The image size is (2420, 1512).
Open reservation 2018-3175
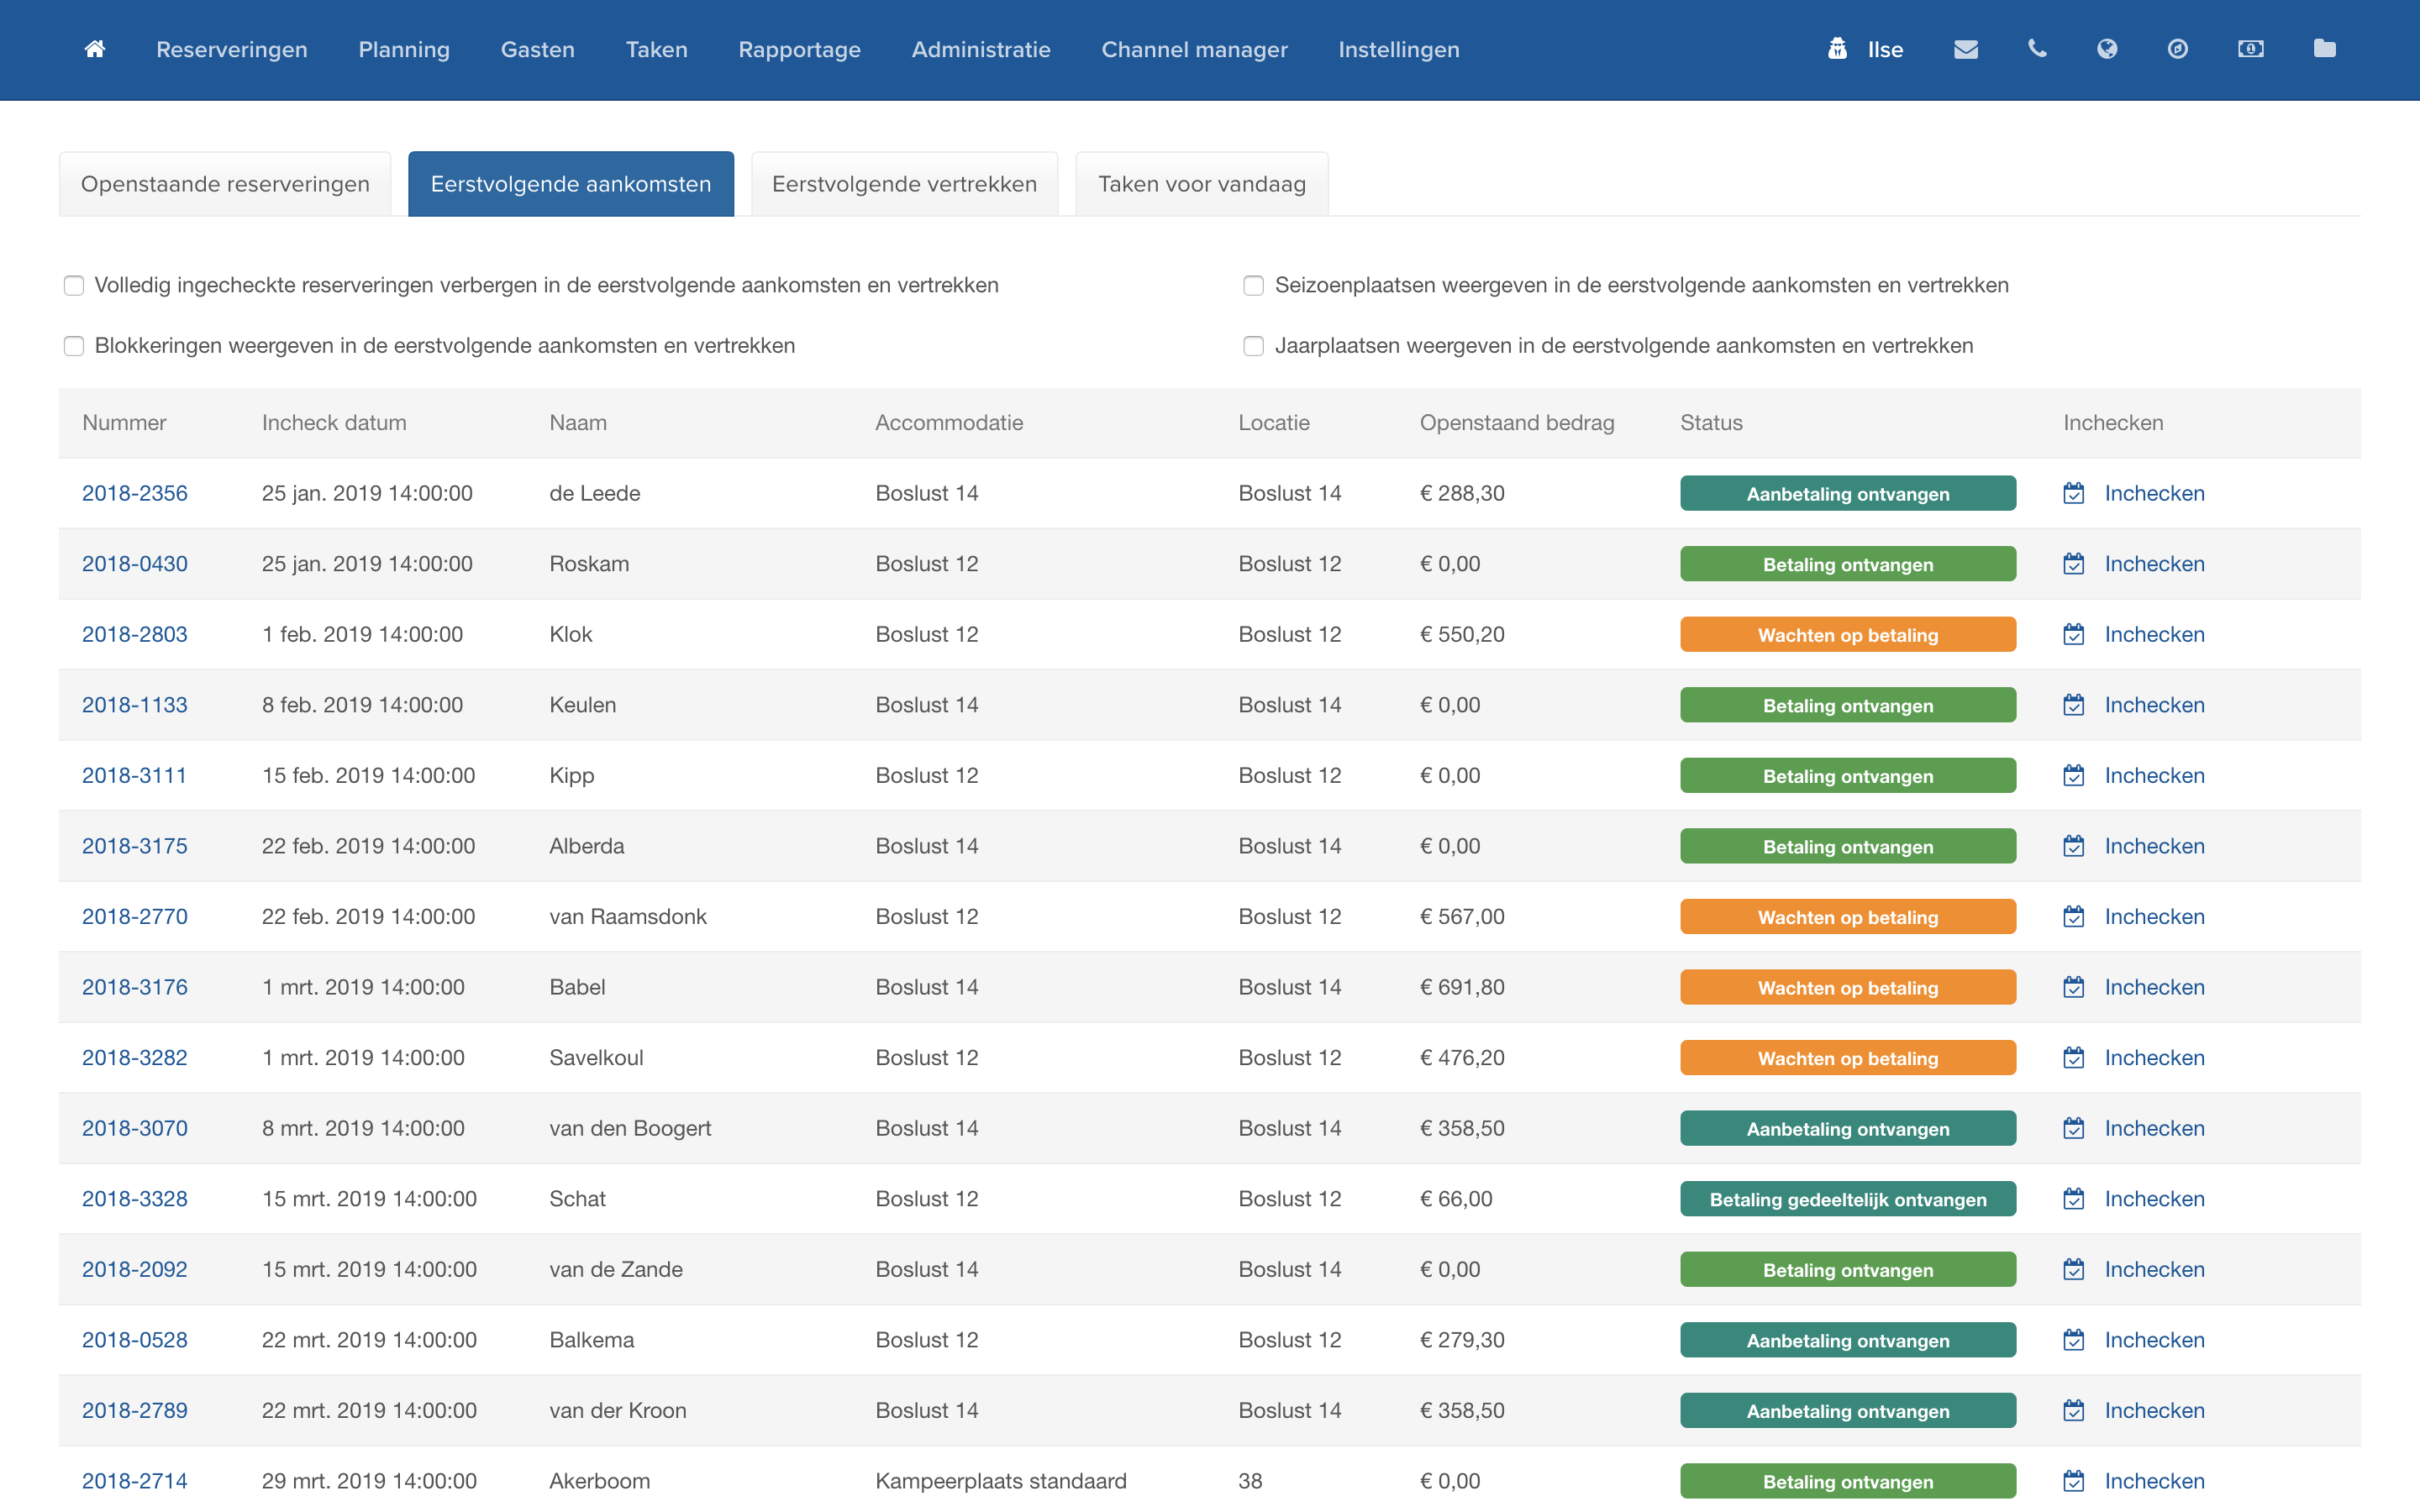(135, 846)
